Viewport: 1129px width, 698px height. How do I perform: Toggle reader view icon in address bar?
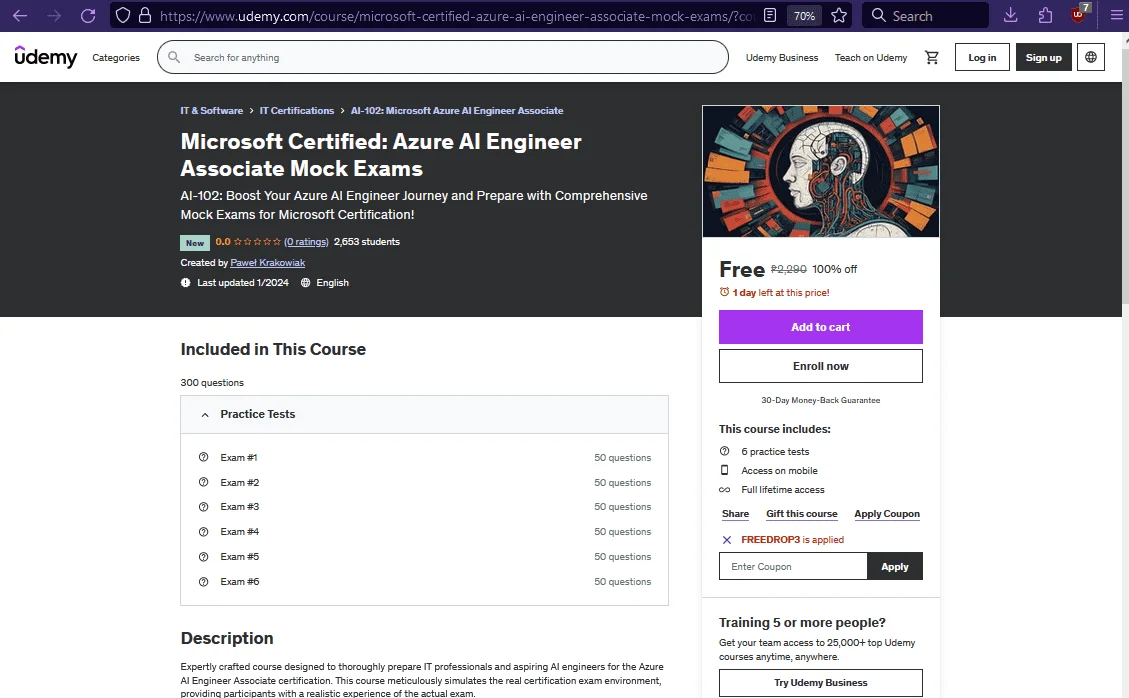coord(770,15)
